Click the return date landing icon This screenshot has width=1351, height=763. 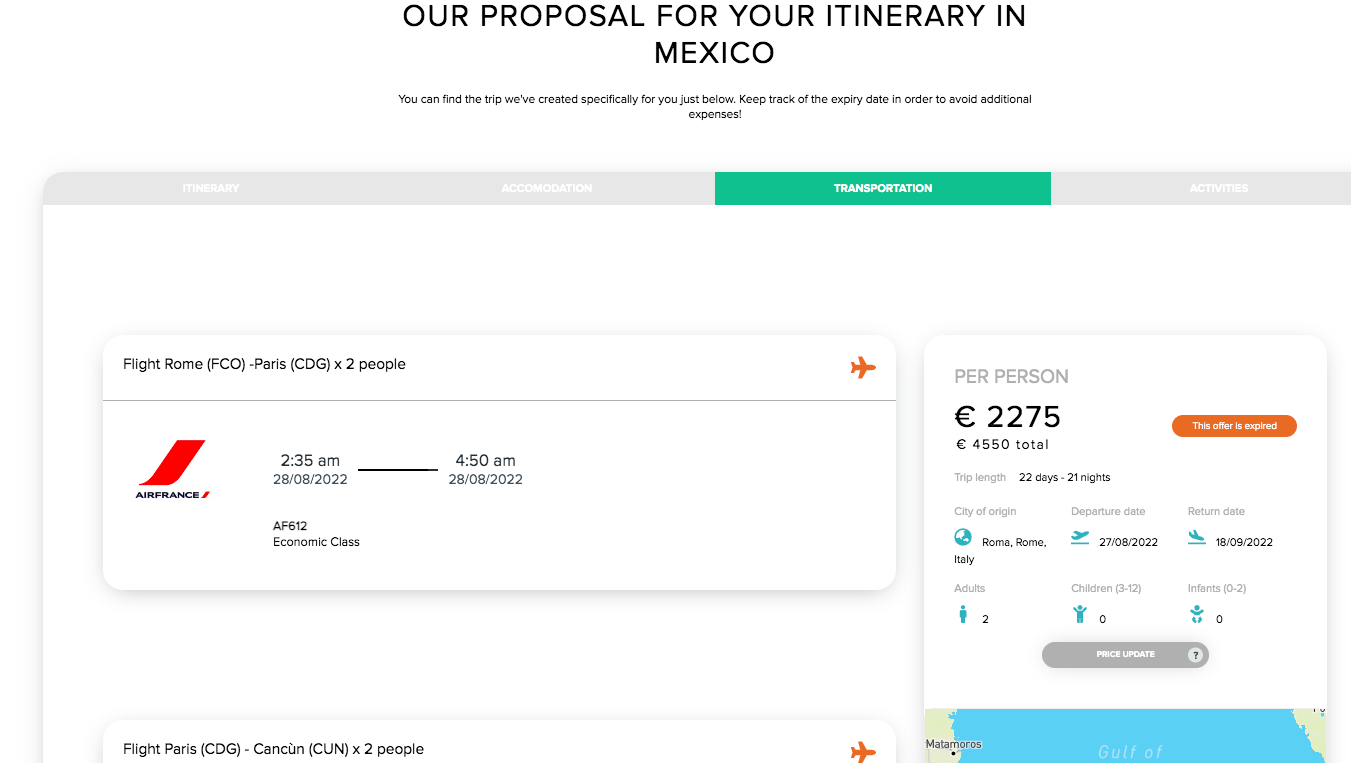[1197, 537]
